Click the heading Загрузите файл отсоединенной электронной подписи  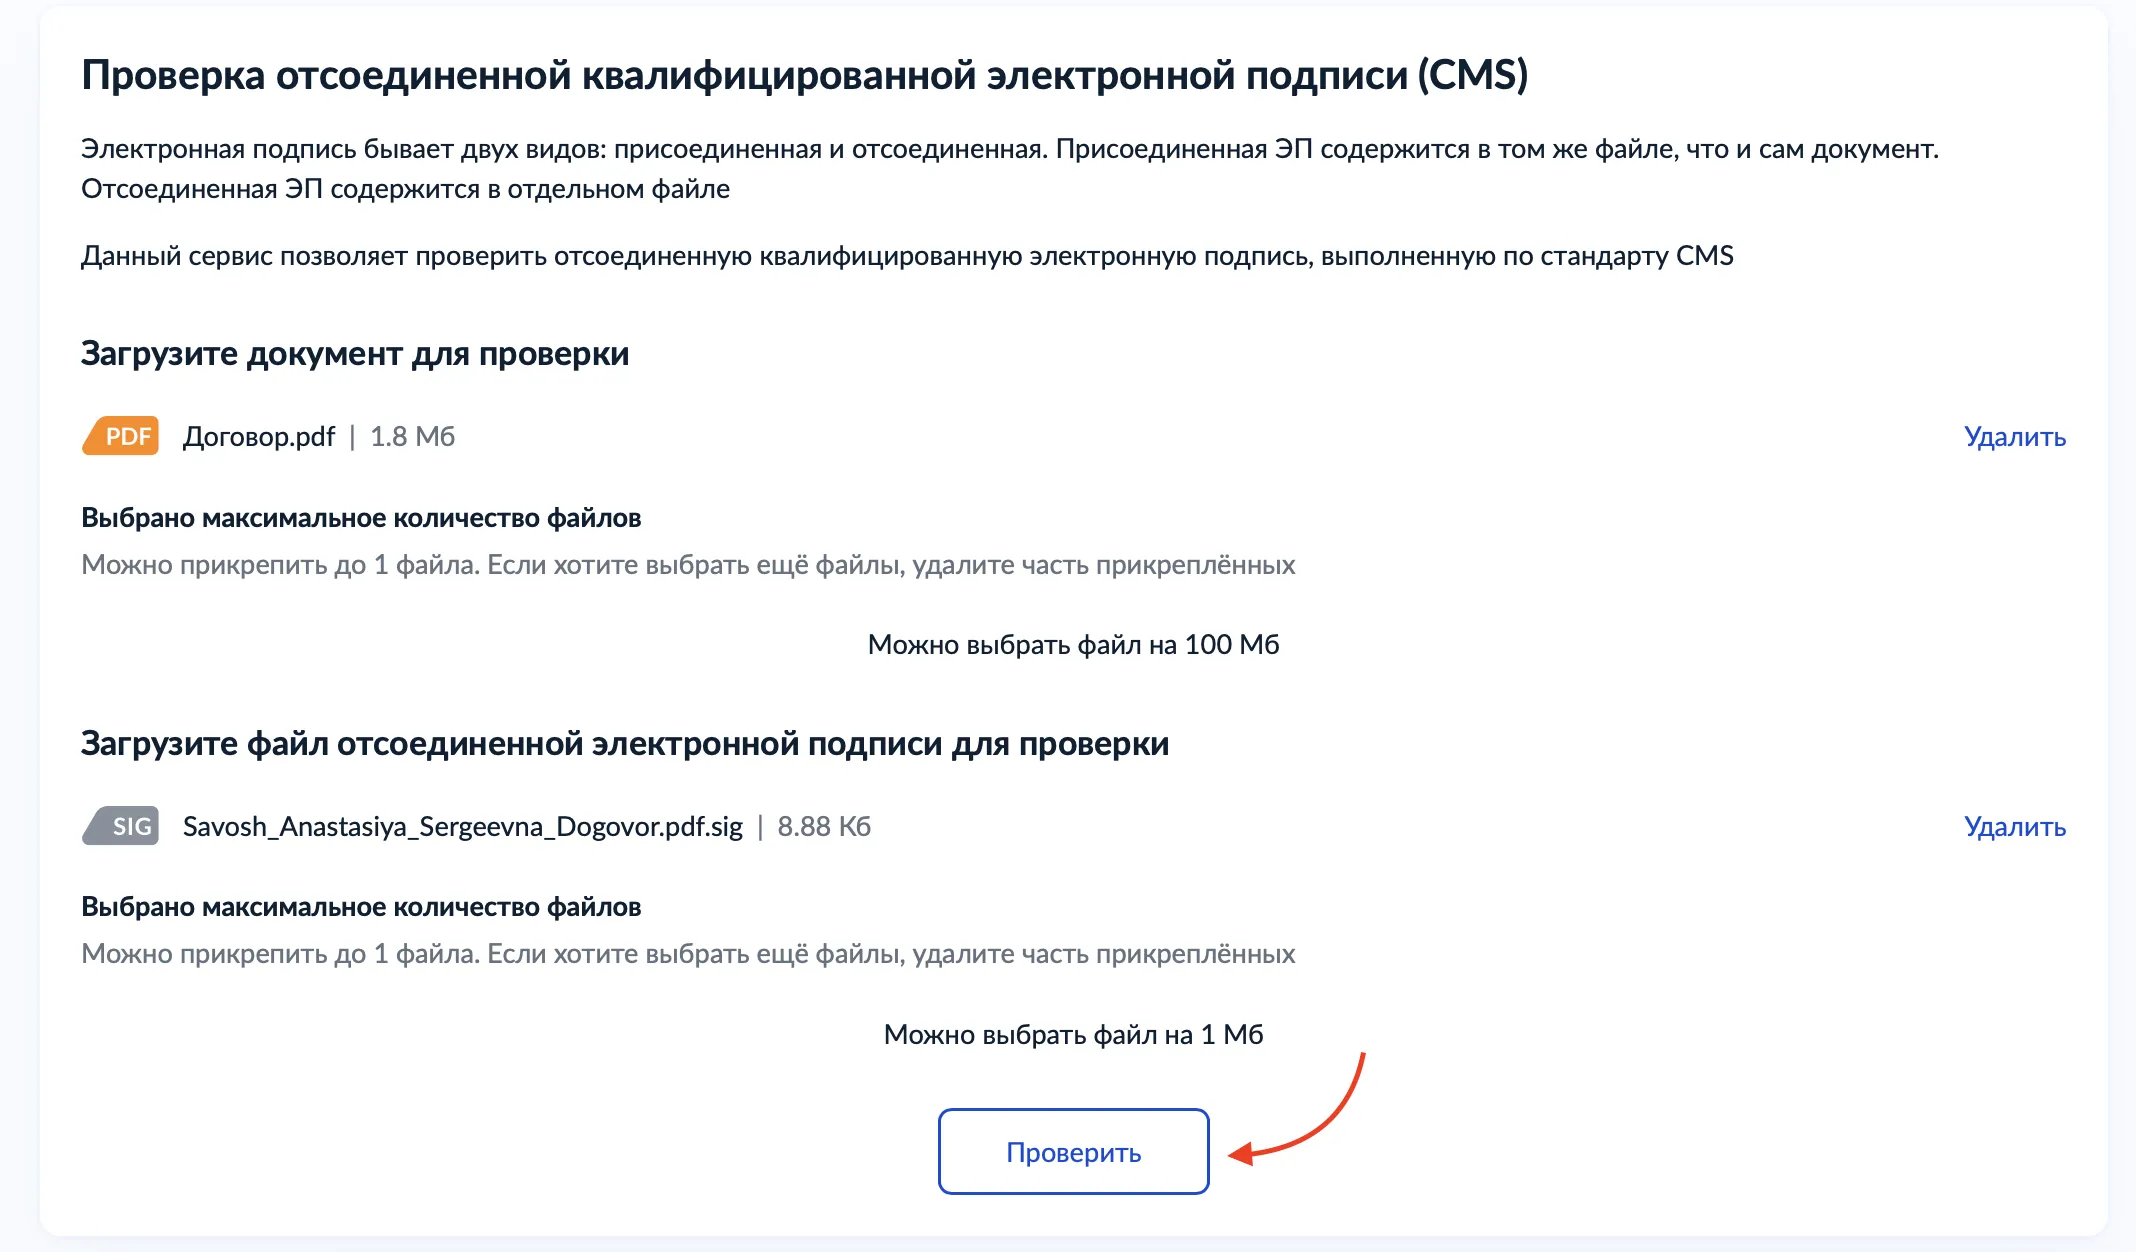625,744
